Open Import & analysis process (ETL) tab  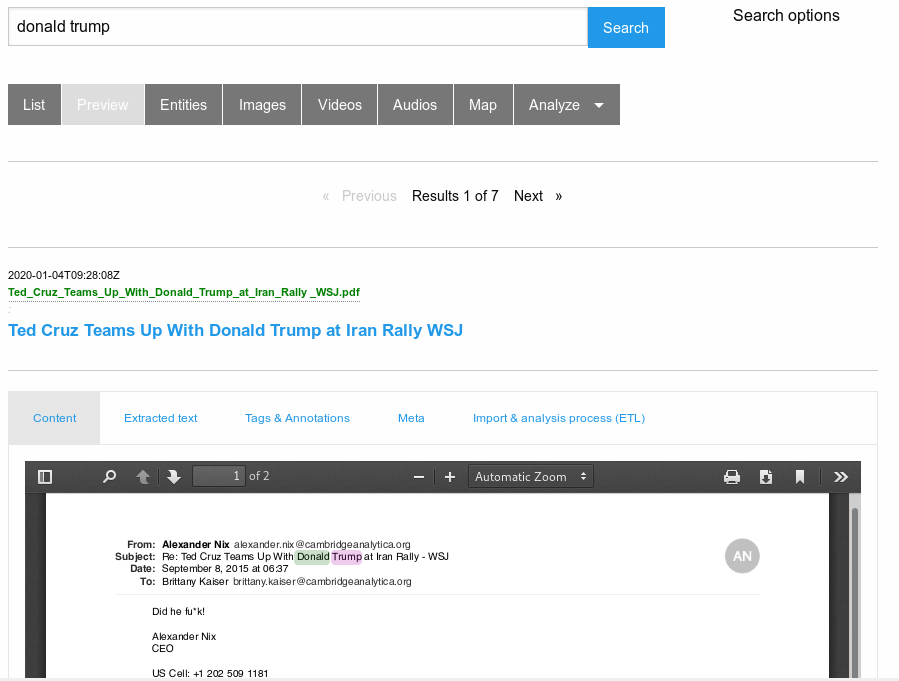point(559,418)
